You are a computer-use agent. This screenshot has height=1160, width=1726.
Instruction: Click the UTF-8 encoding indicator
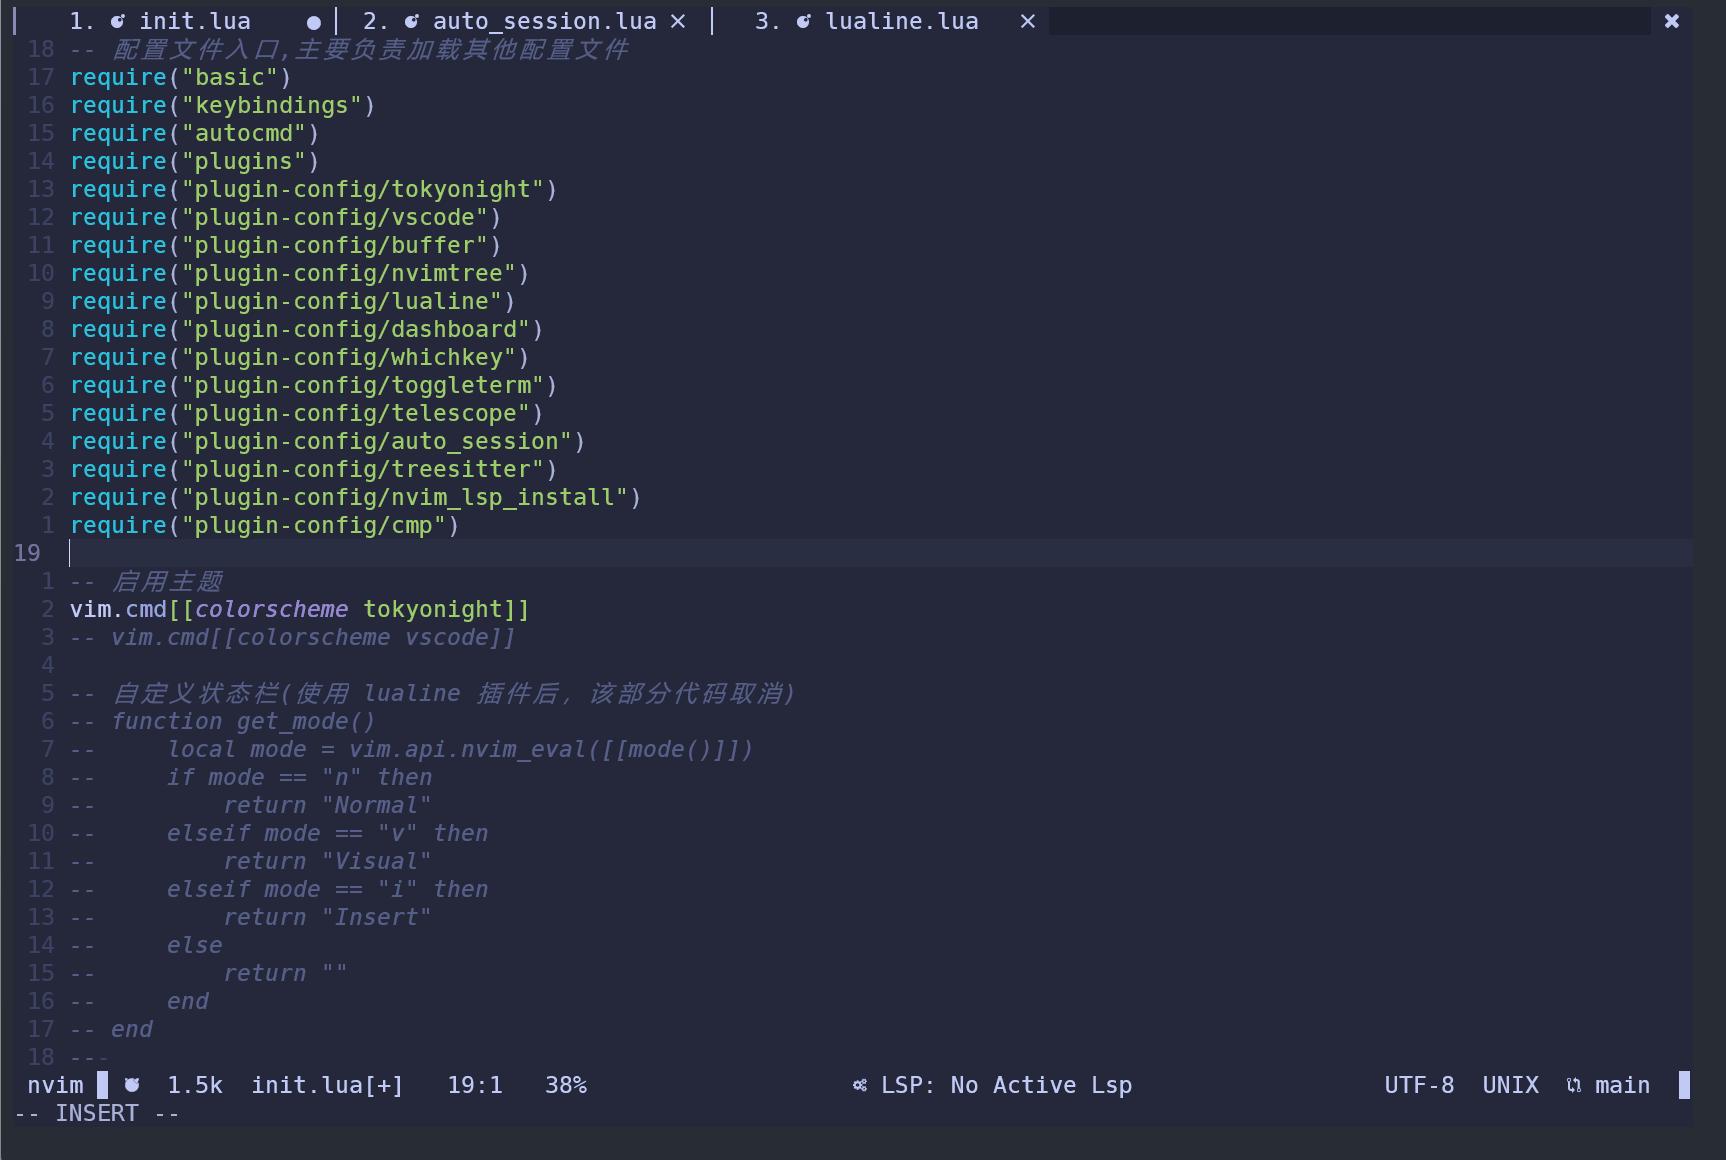pos(1419,1085)
